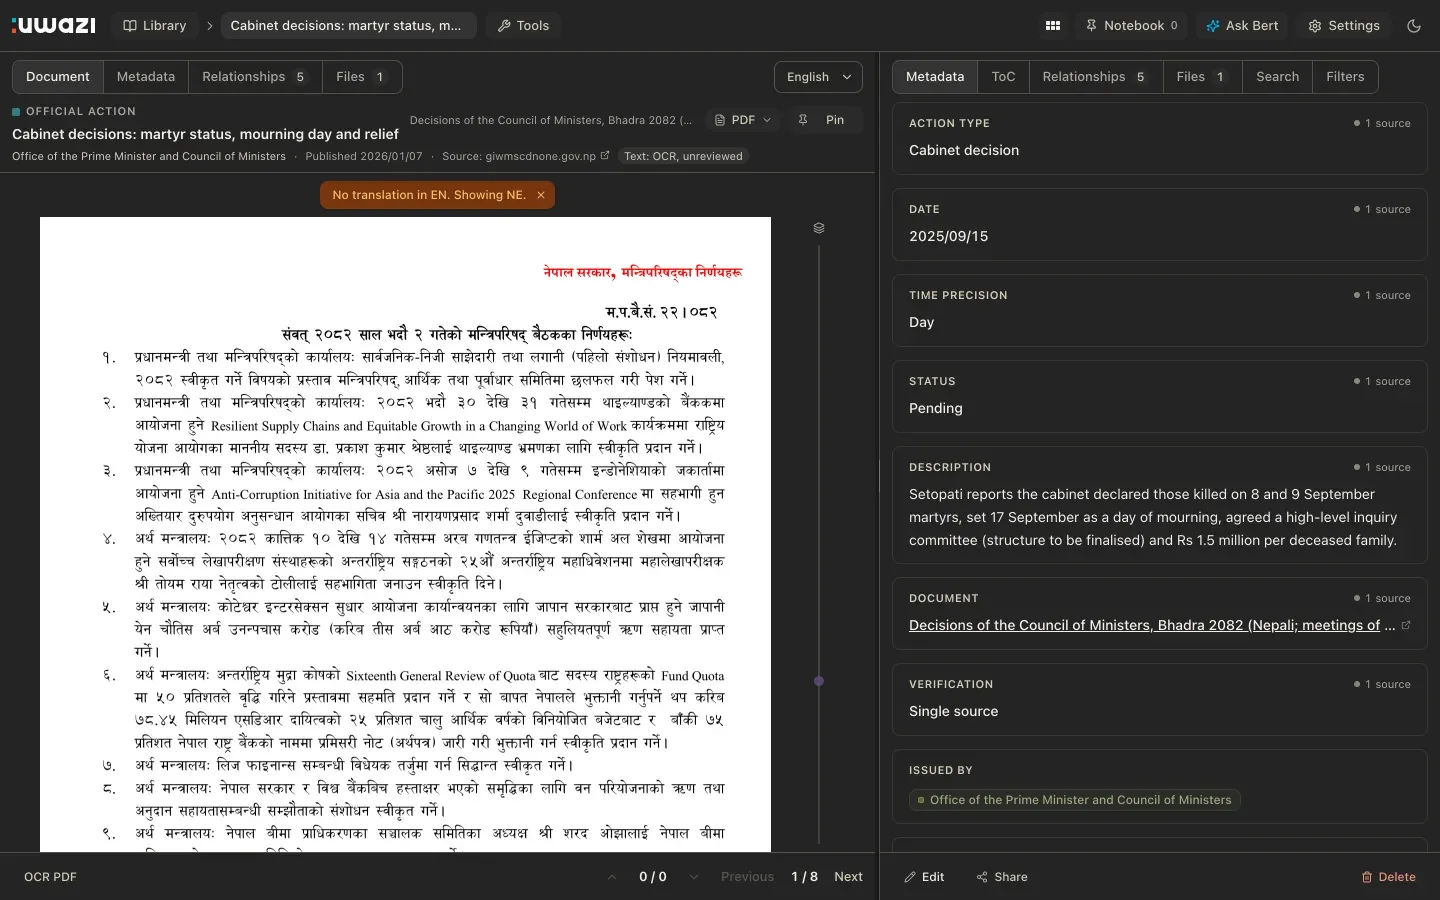The width and height of the screenshot is (1440, 900).
Task: Show the '1 source' indicator for Verification
Action: tap(1382, 684)
